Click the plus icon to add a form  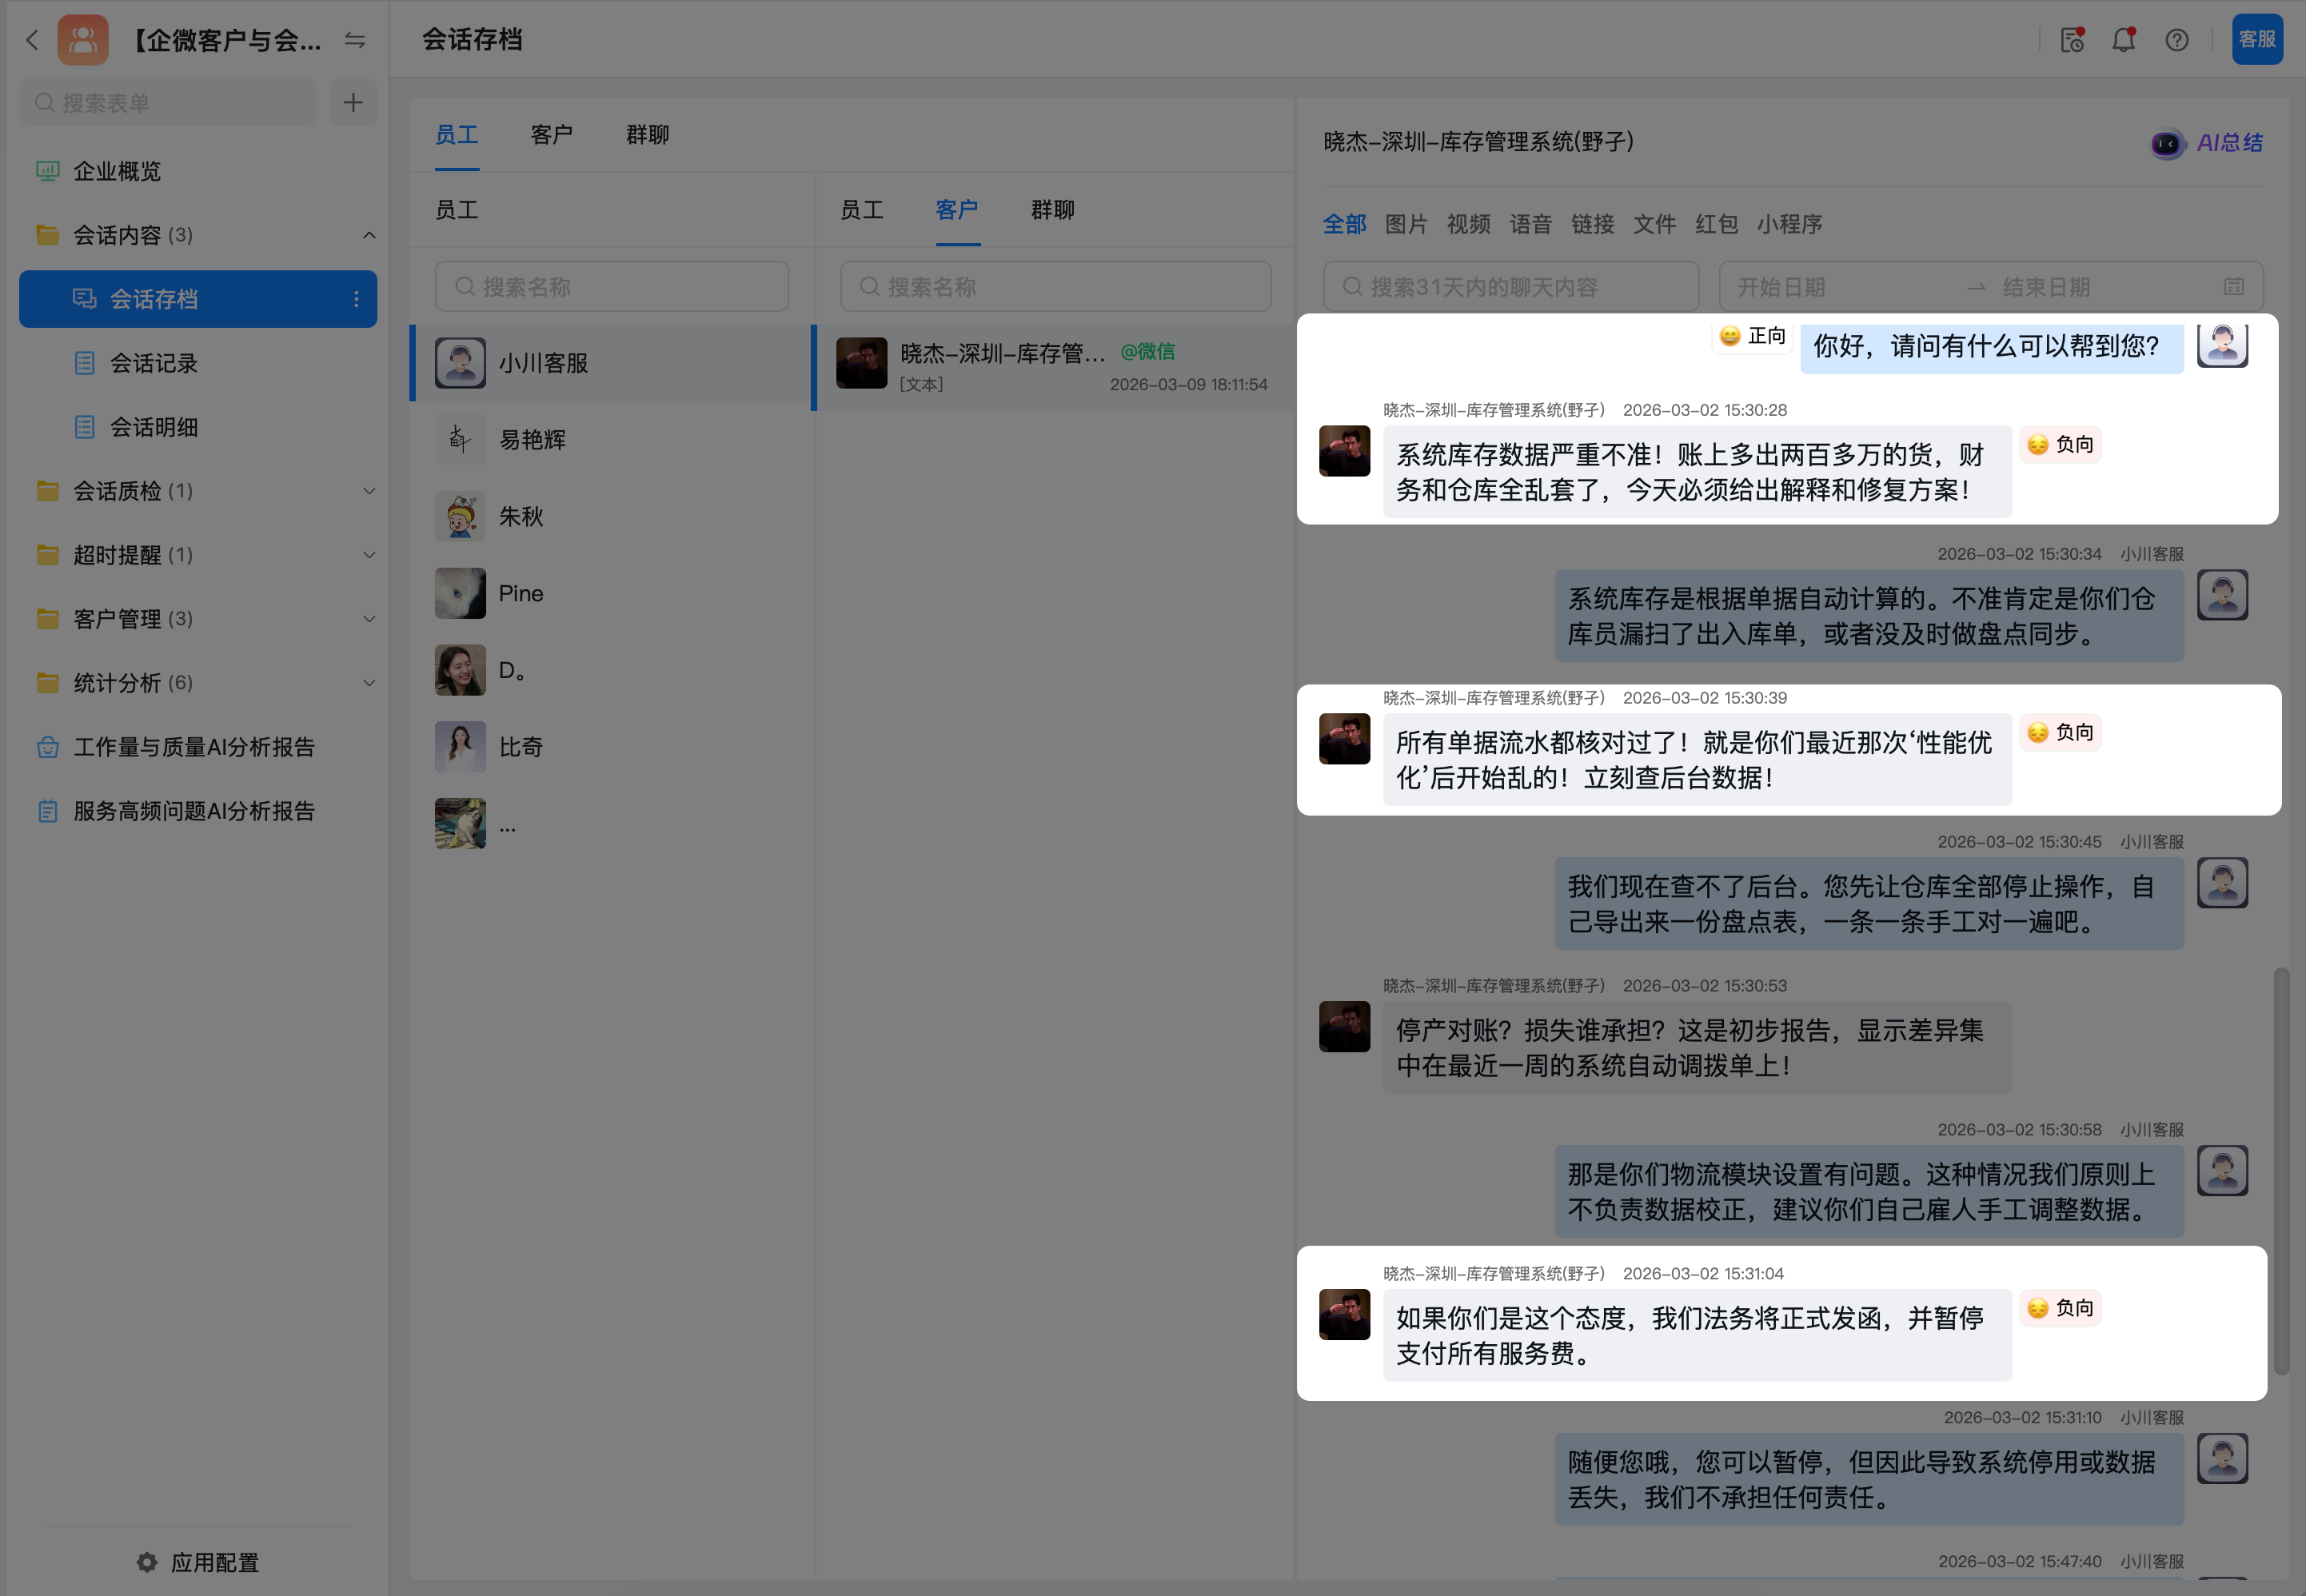352,102
